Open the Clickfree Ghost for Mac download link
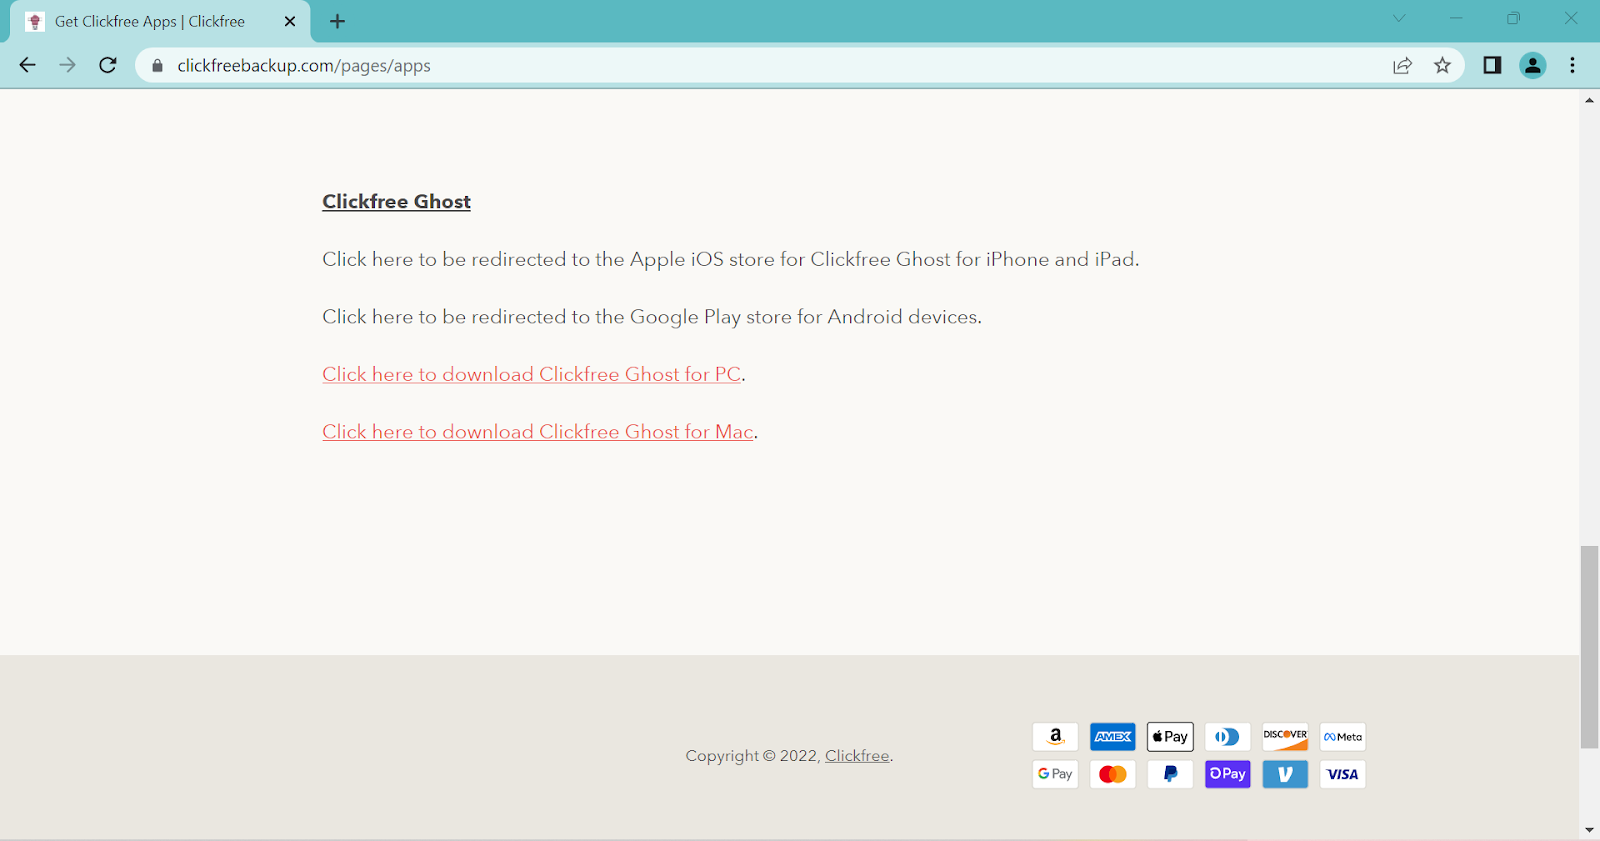 point(538,432)
